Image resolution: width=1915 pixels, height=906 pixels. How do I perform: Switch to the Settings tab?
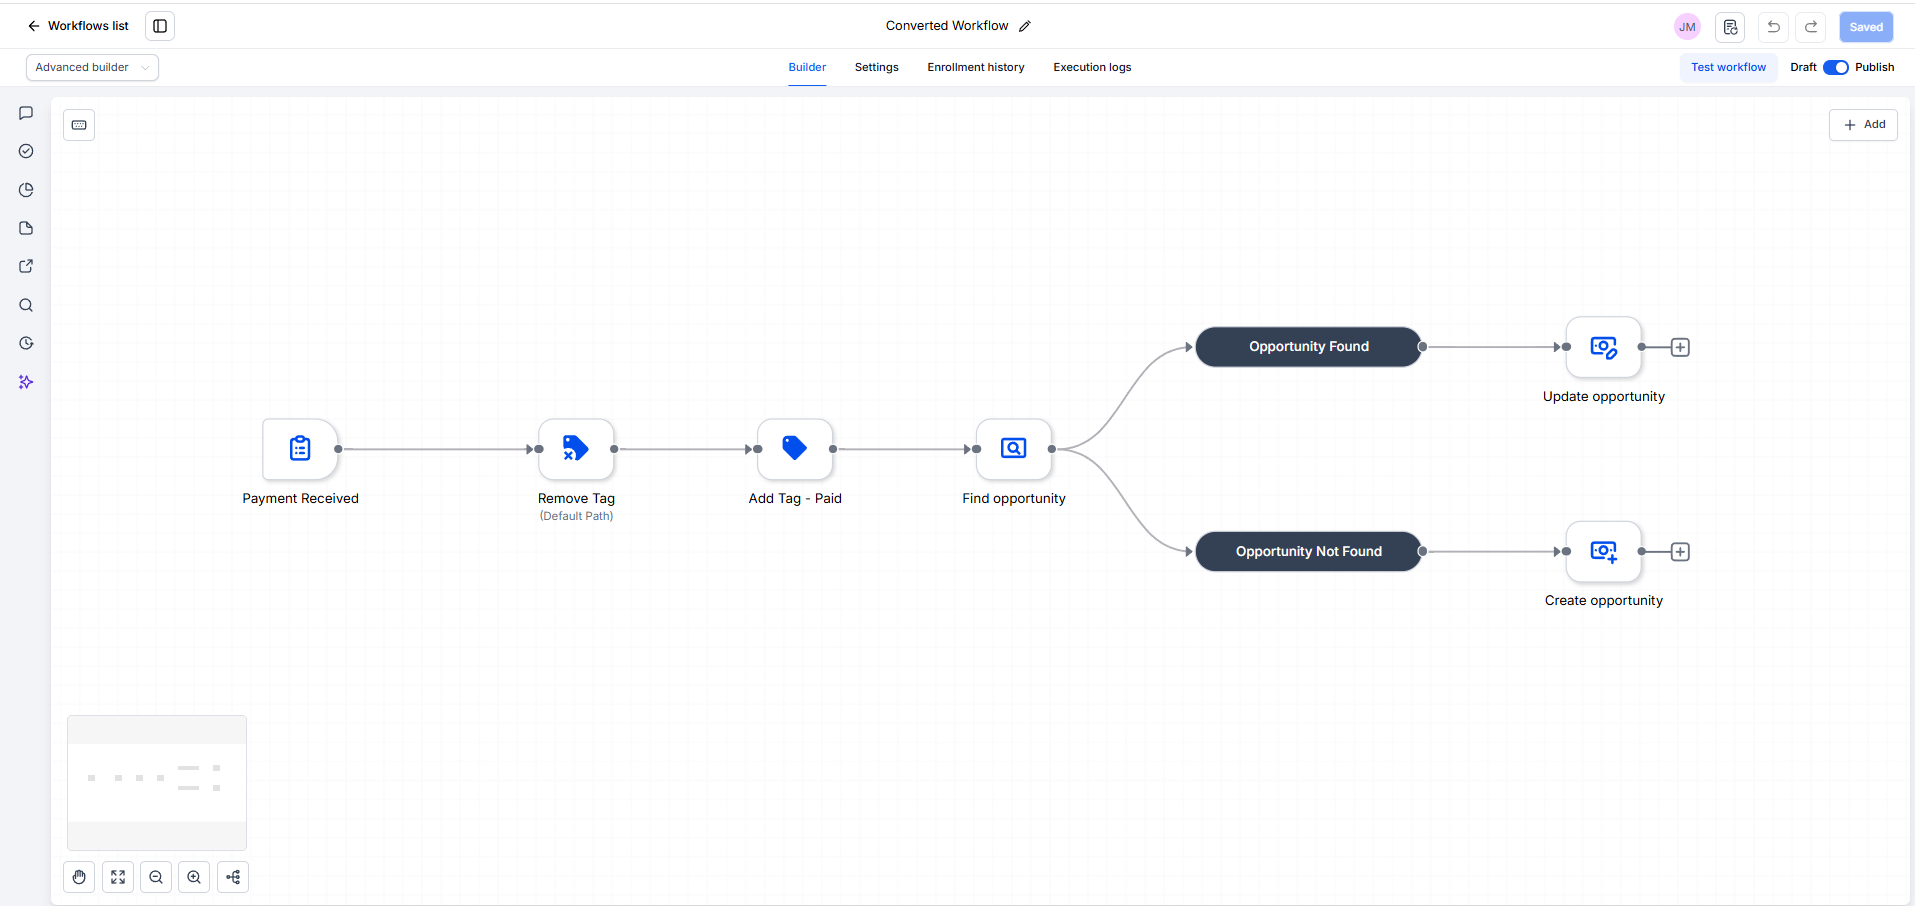[876, 67]
